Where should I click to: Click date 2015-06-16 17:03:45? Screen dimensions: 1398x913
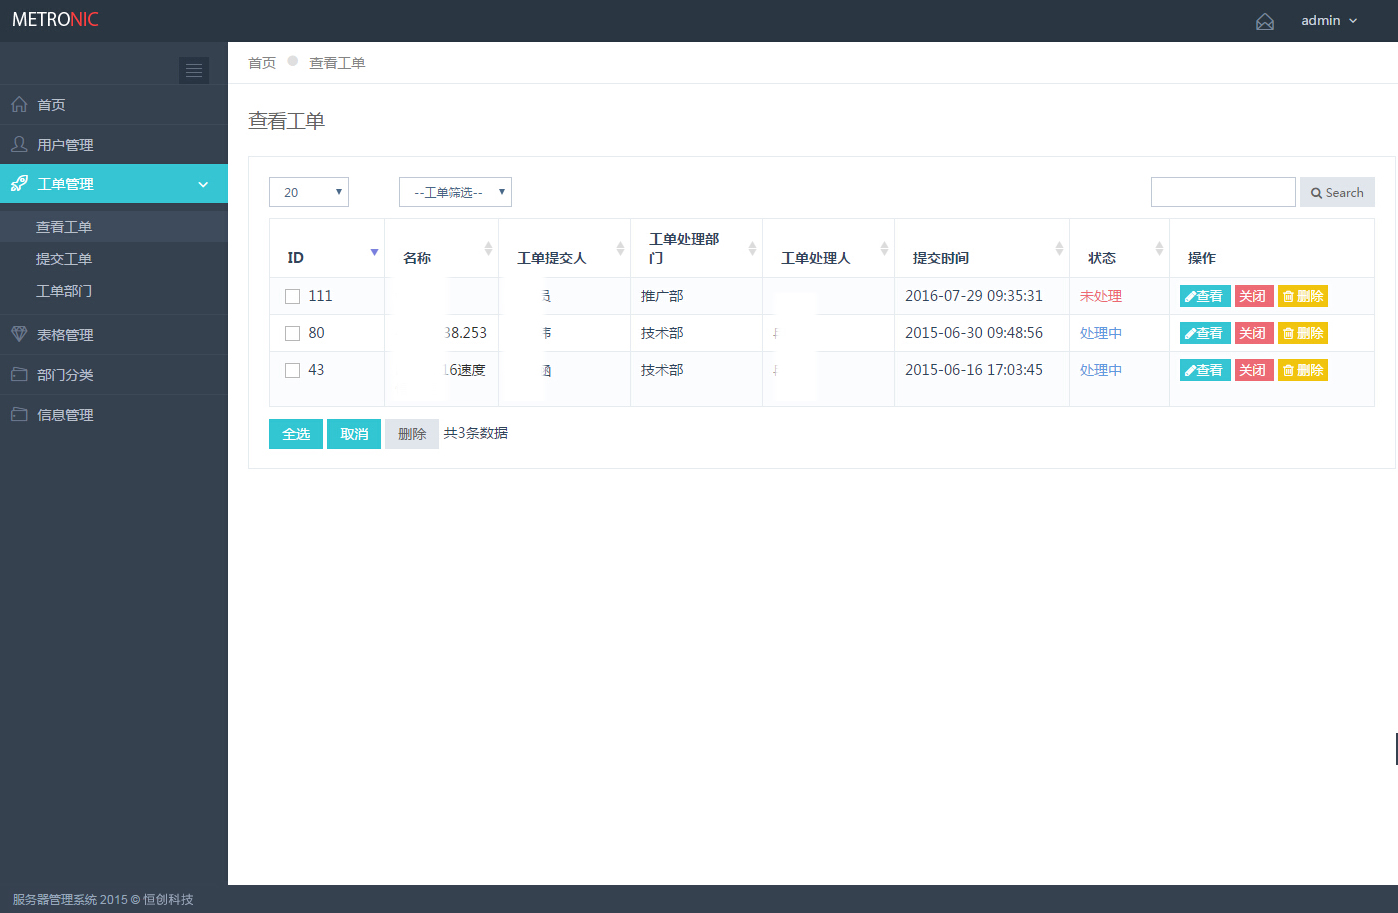974,370
